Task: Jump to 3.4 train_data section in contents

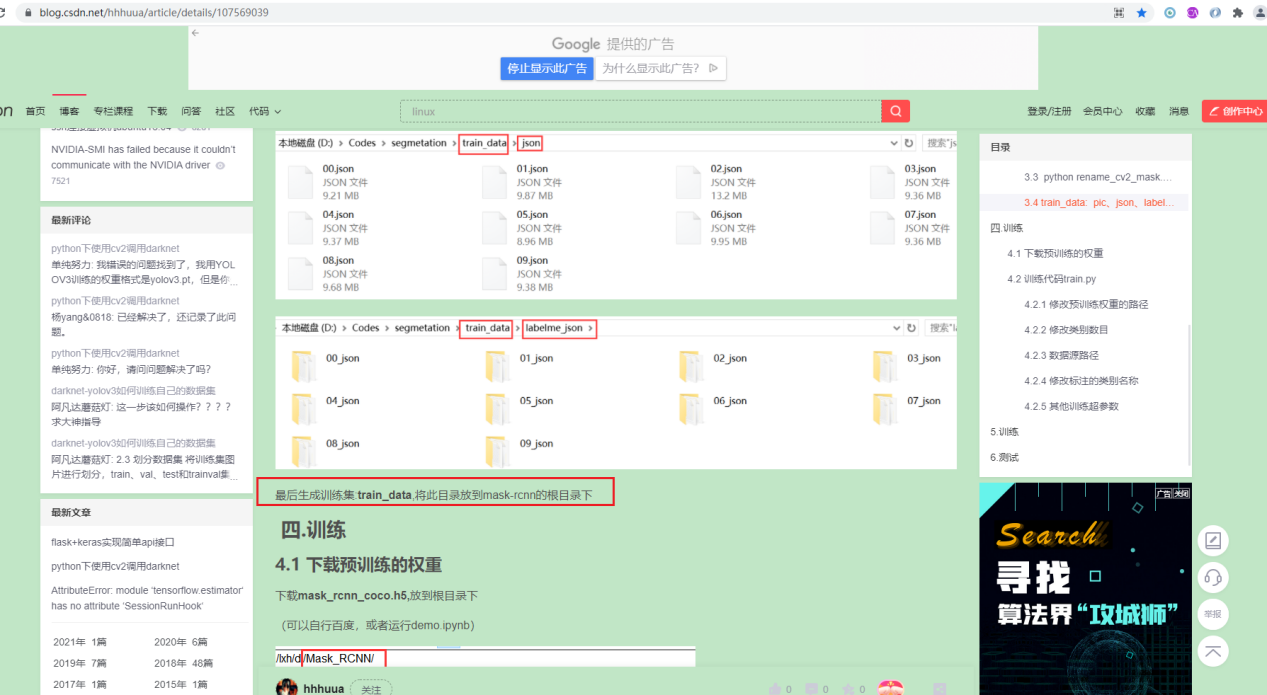Action: (x=1099, y=202)
